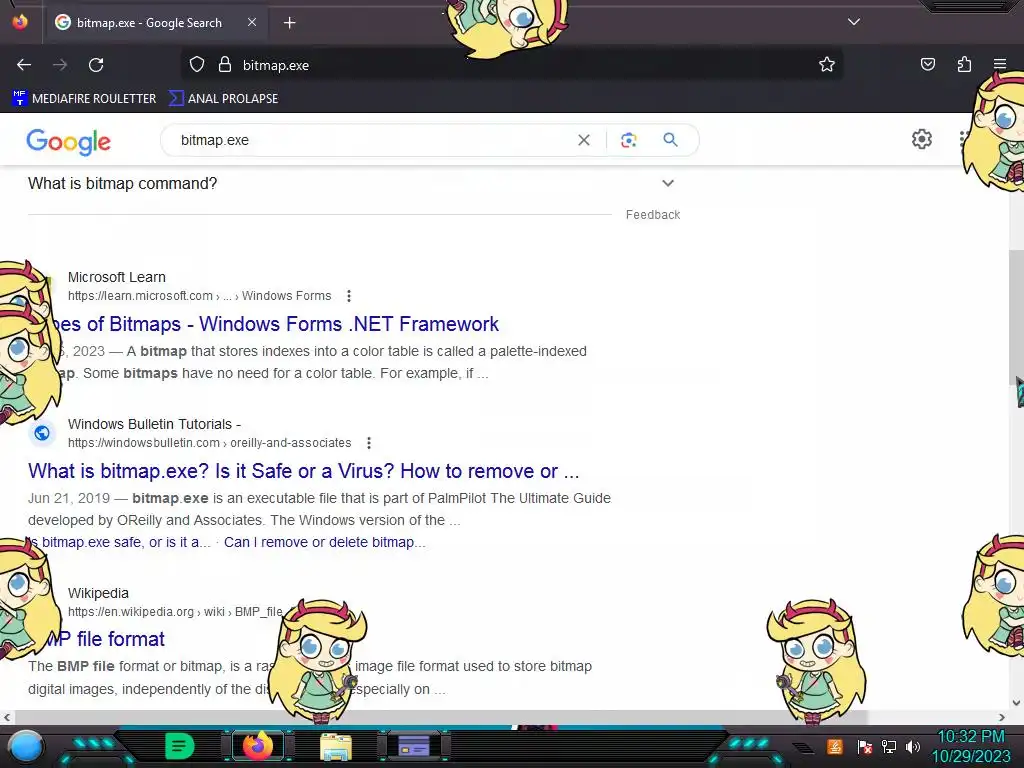Click the Microsoft Learn site name
Image resolution: width=1024 pixels, height=768 pixels.
coord(117,277)
